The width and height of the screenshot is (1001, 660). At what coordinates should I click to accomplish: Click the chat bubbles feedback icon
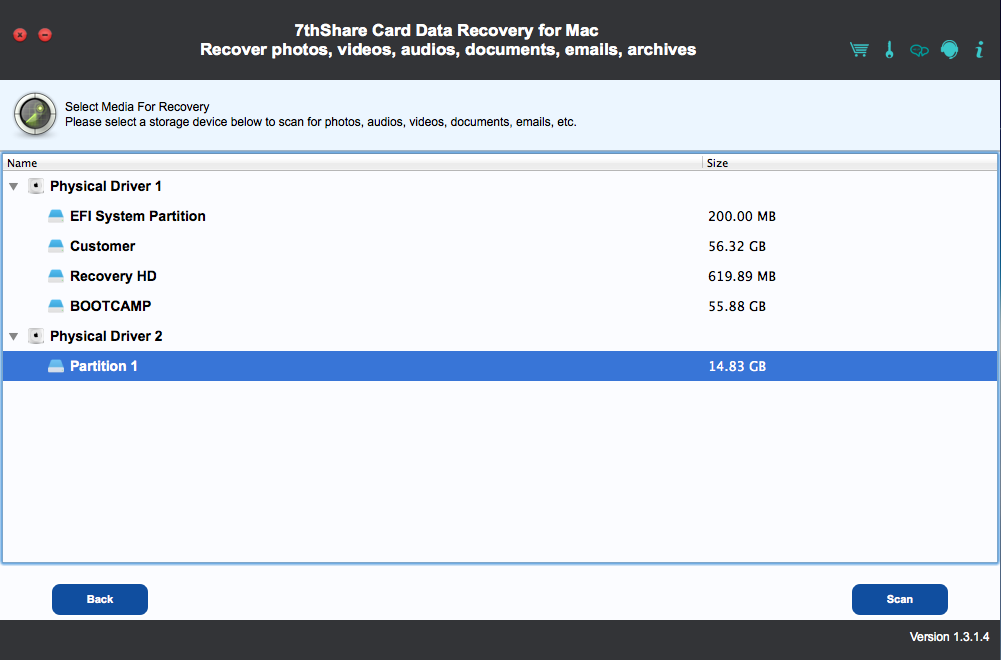coord(919,51)
